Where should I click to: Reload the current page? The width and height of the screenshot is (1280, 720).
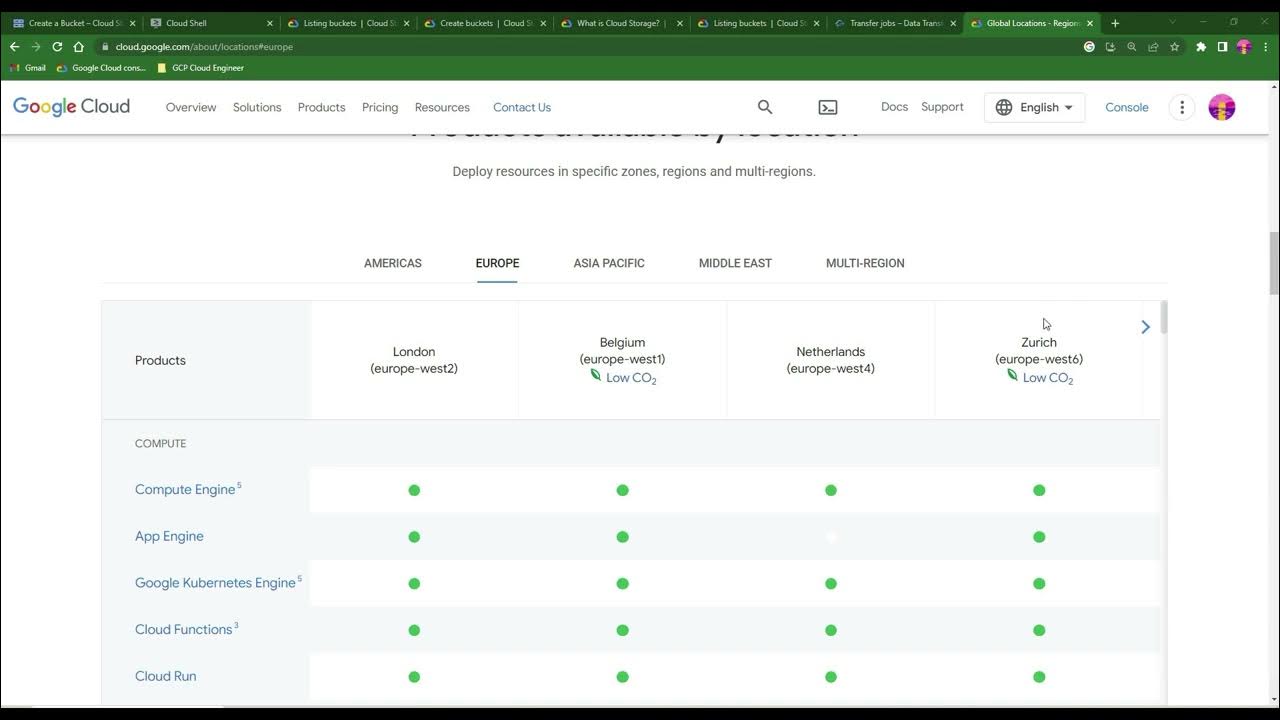pyautogui.click(x=57, y=46)
